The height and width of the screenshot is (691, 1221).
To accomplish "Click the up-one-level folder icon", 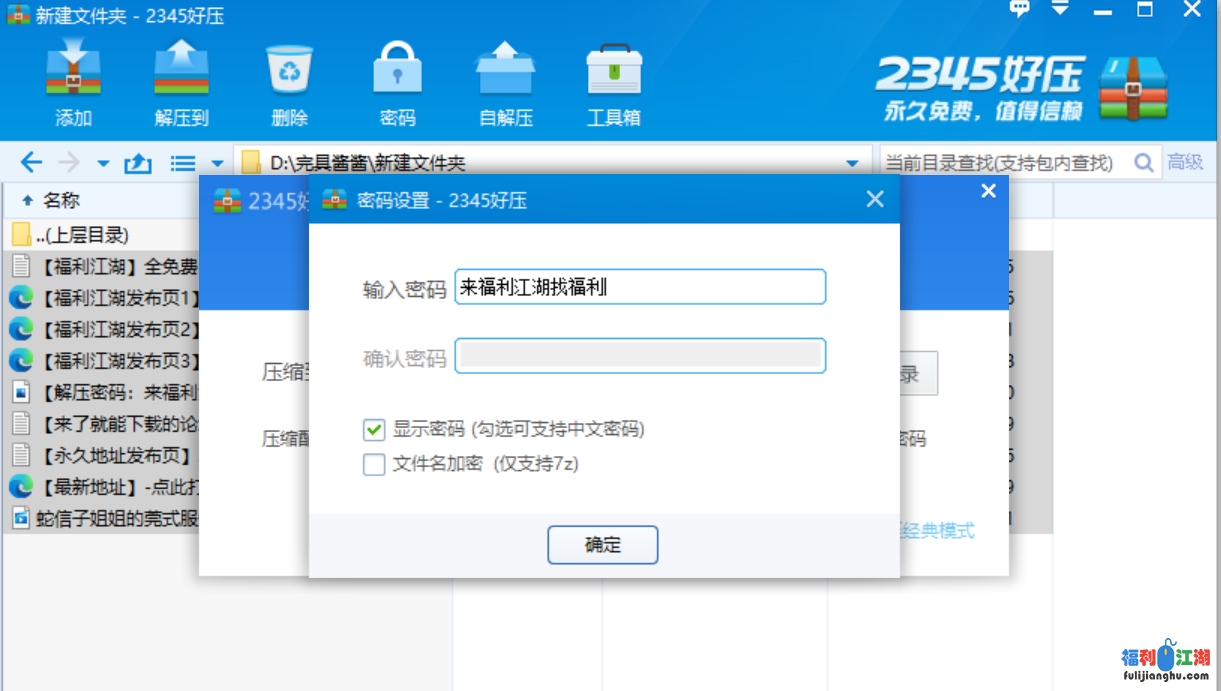I will [x=138, y=163].
